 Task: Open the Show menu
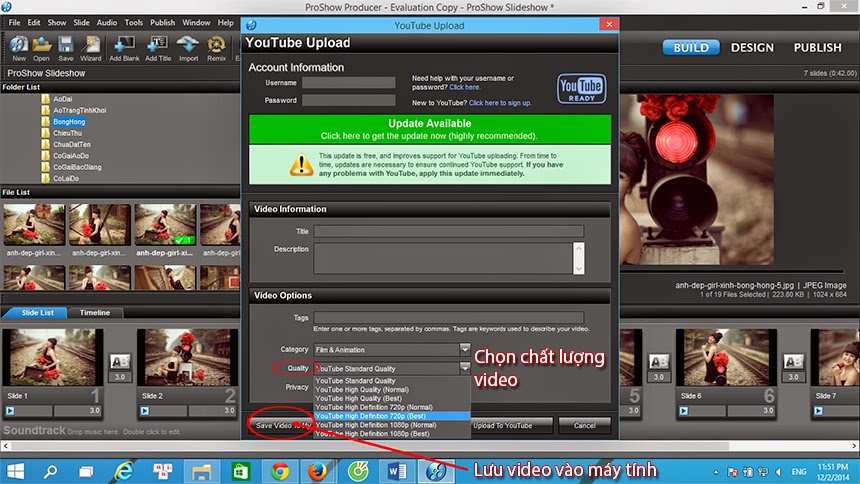pos(56,22)
